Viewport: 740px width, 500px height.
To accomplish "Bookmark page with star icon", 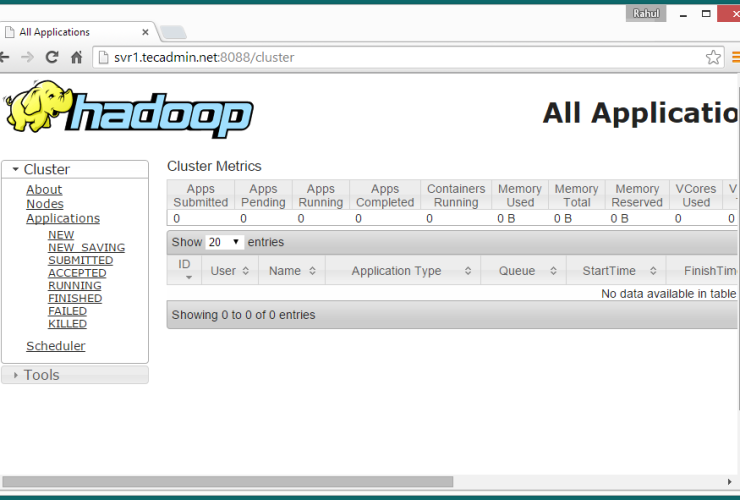I will [x=713, y=57].
